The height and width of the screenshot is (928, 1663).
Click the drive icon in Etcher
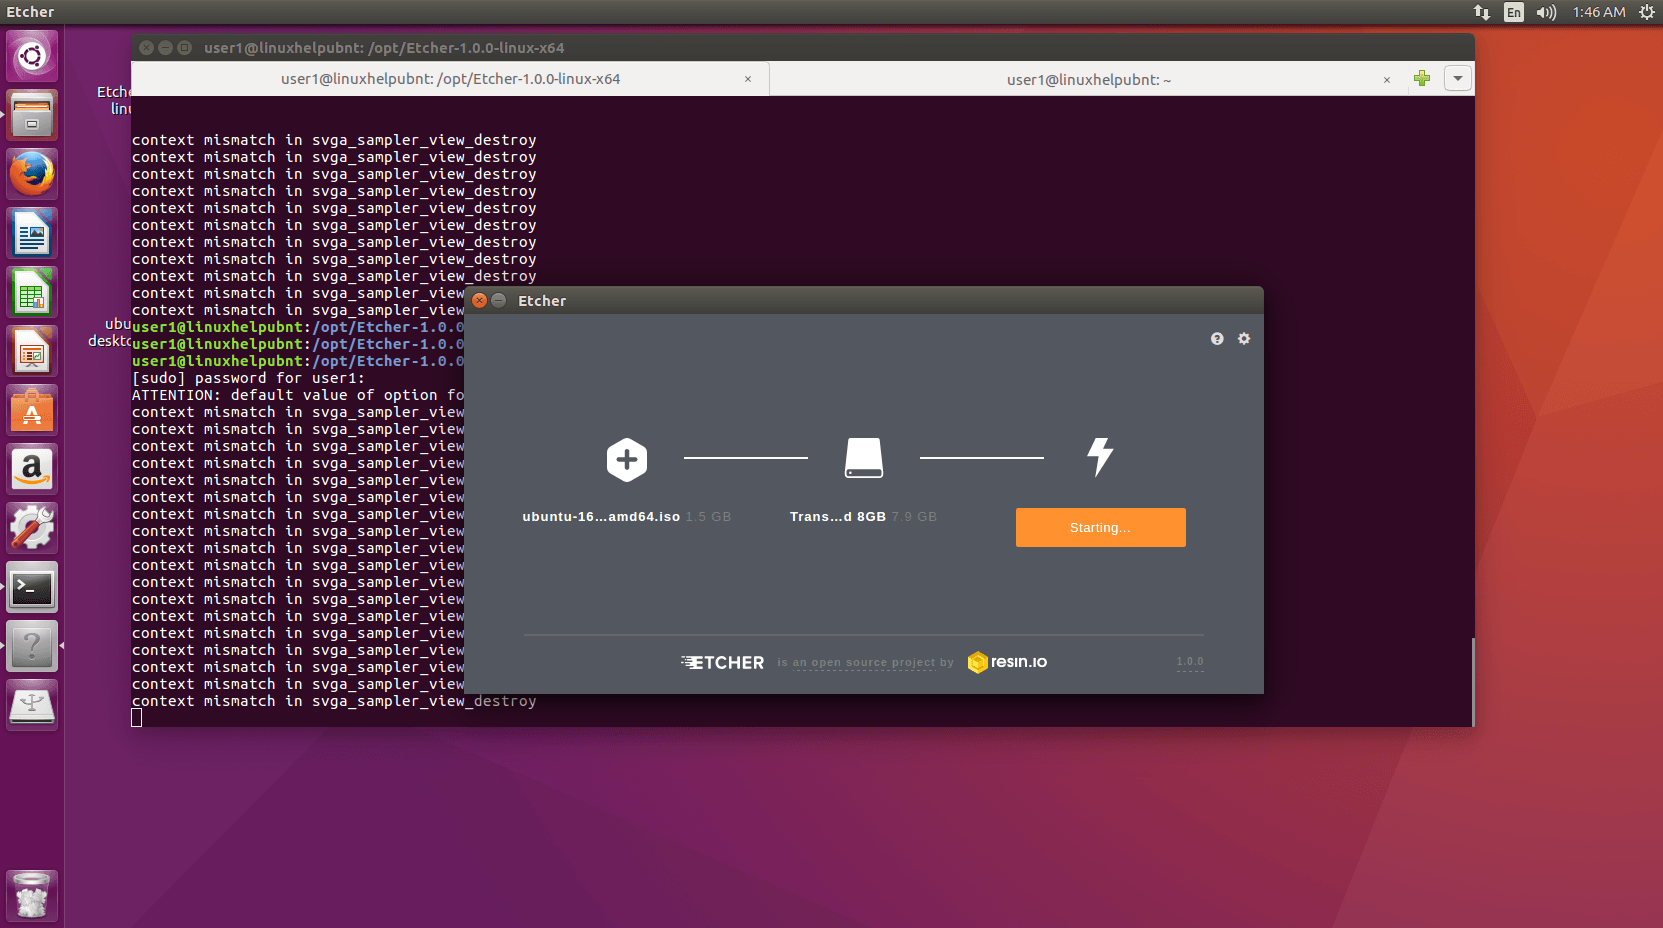pyautogui.click(x=864, y=458)
